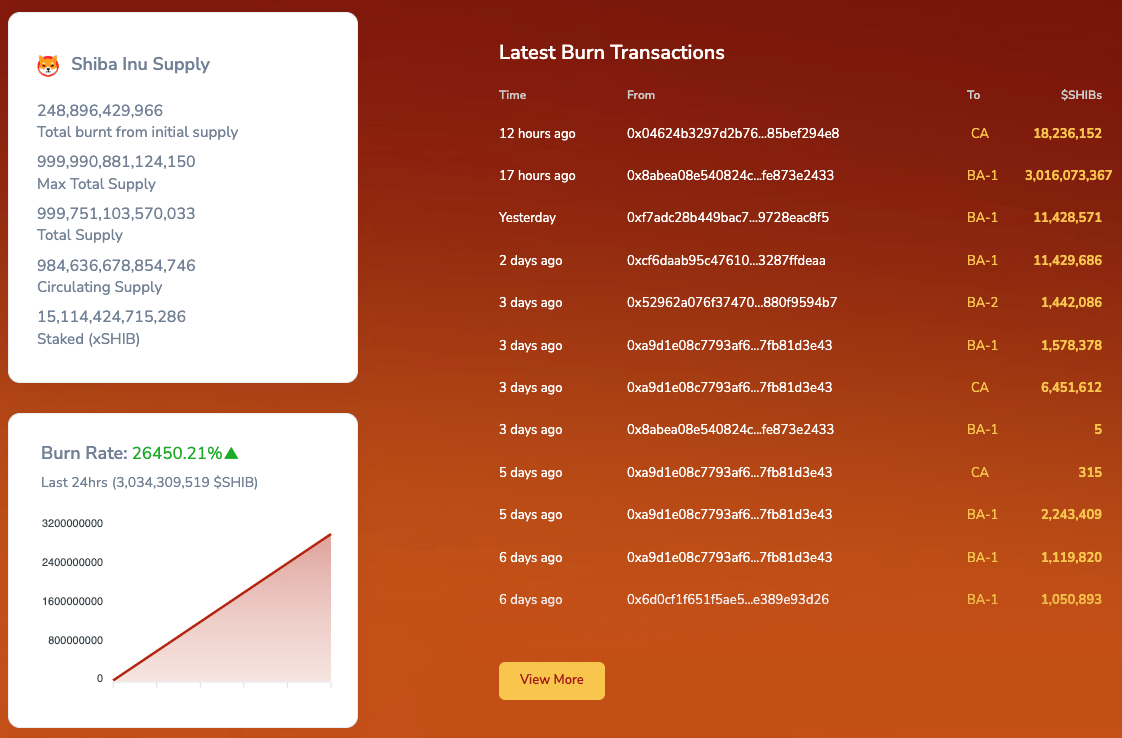Select the 1,442,086 burn amount

point(1071,303)
